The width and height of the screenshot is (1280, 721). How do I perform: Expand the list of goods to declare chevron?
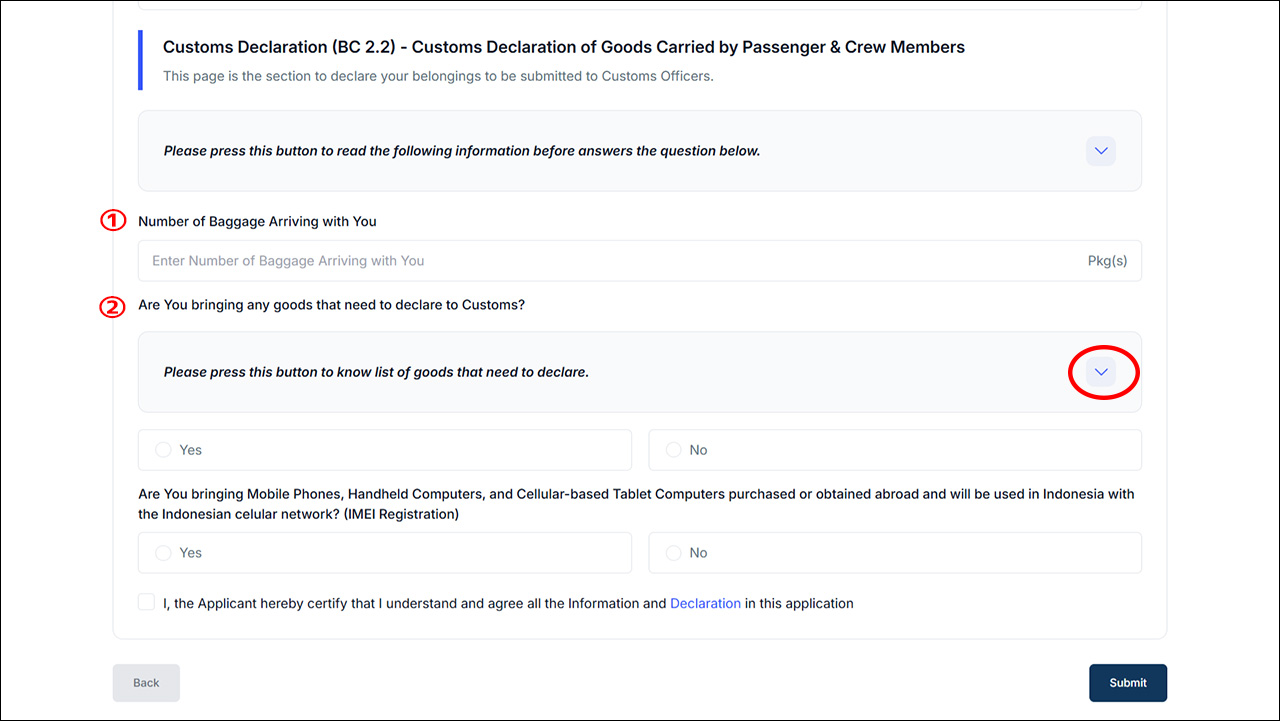(x=1101, y=372)
